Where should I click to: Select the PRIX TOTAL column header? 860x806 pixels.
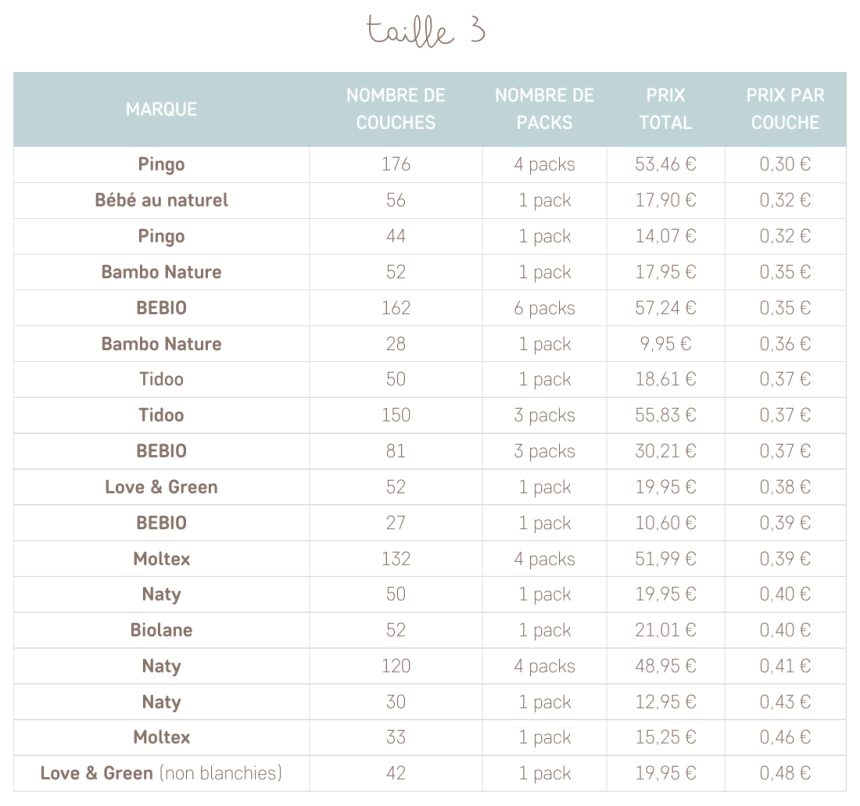pos(665,109)
